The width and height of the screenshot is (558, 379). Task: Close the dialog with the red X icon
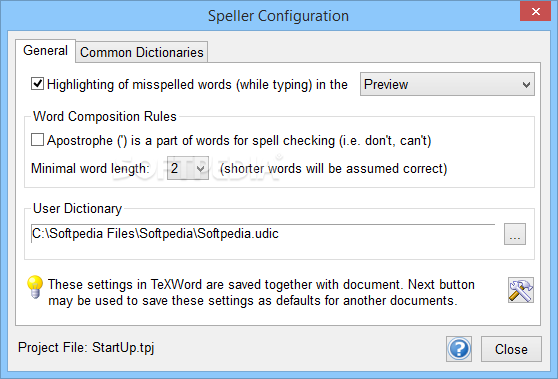tap(535, 11)
